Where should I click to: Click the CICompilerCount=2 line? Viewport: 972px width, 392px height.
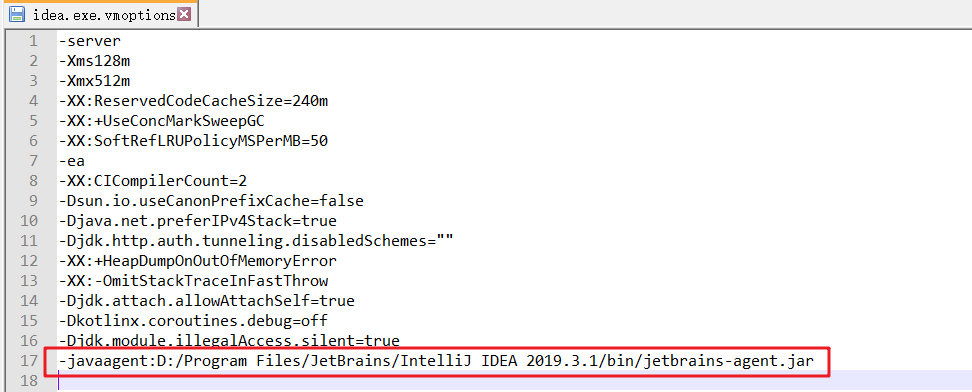(x=153, y=181)
